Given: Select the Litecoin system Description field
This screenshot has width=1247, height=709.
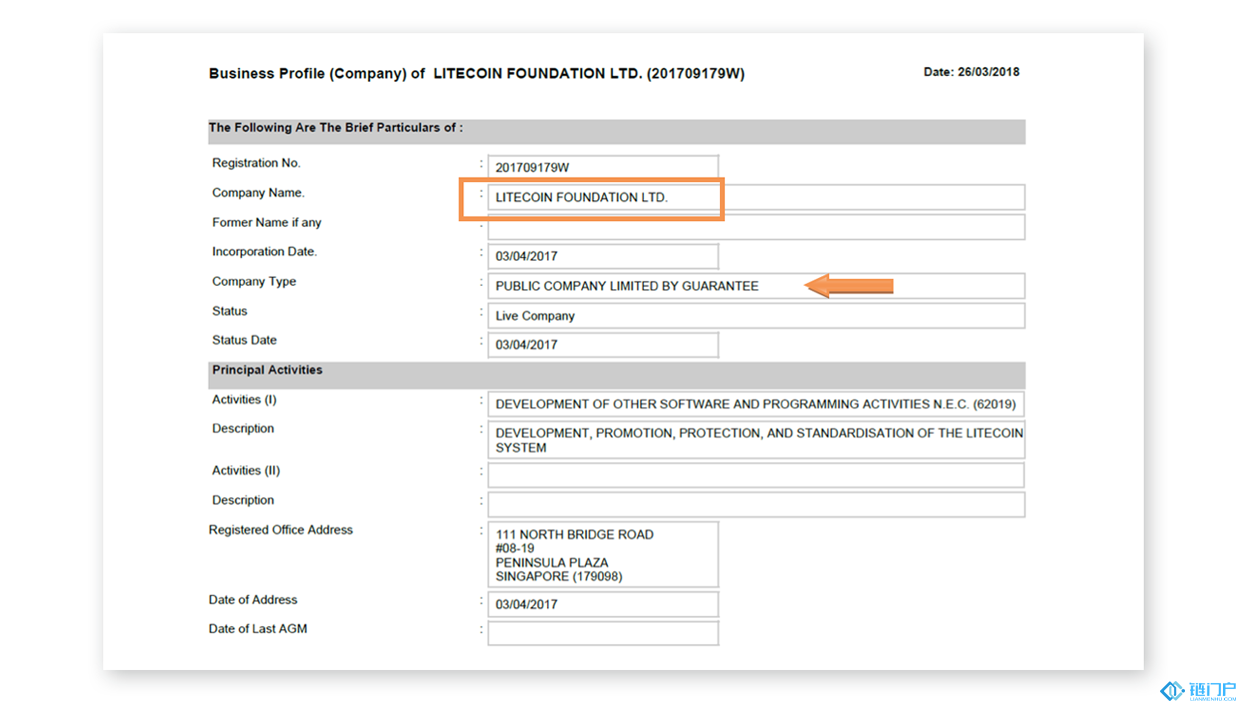Looking at the screenshot, I should tap(755, 441).
